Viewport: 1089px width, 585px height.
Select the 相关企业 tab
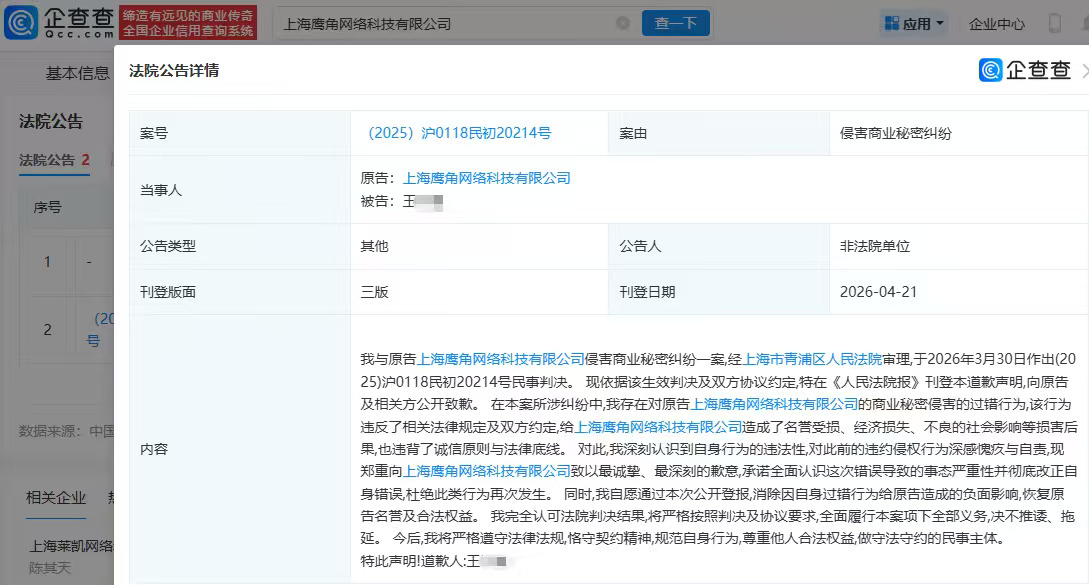[x=56, y=498]
